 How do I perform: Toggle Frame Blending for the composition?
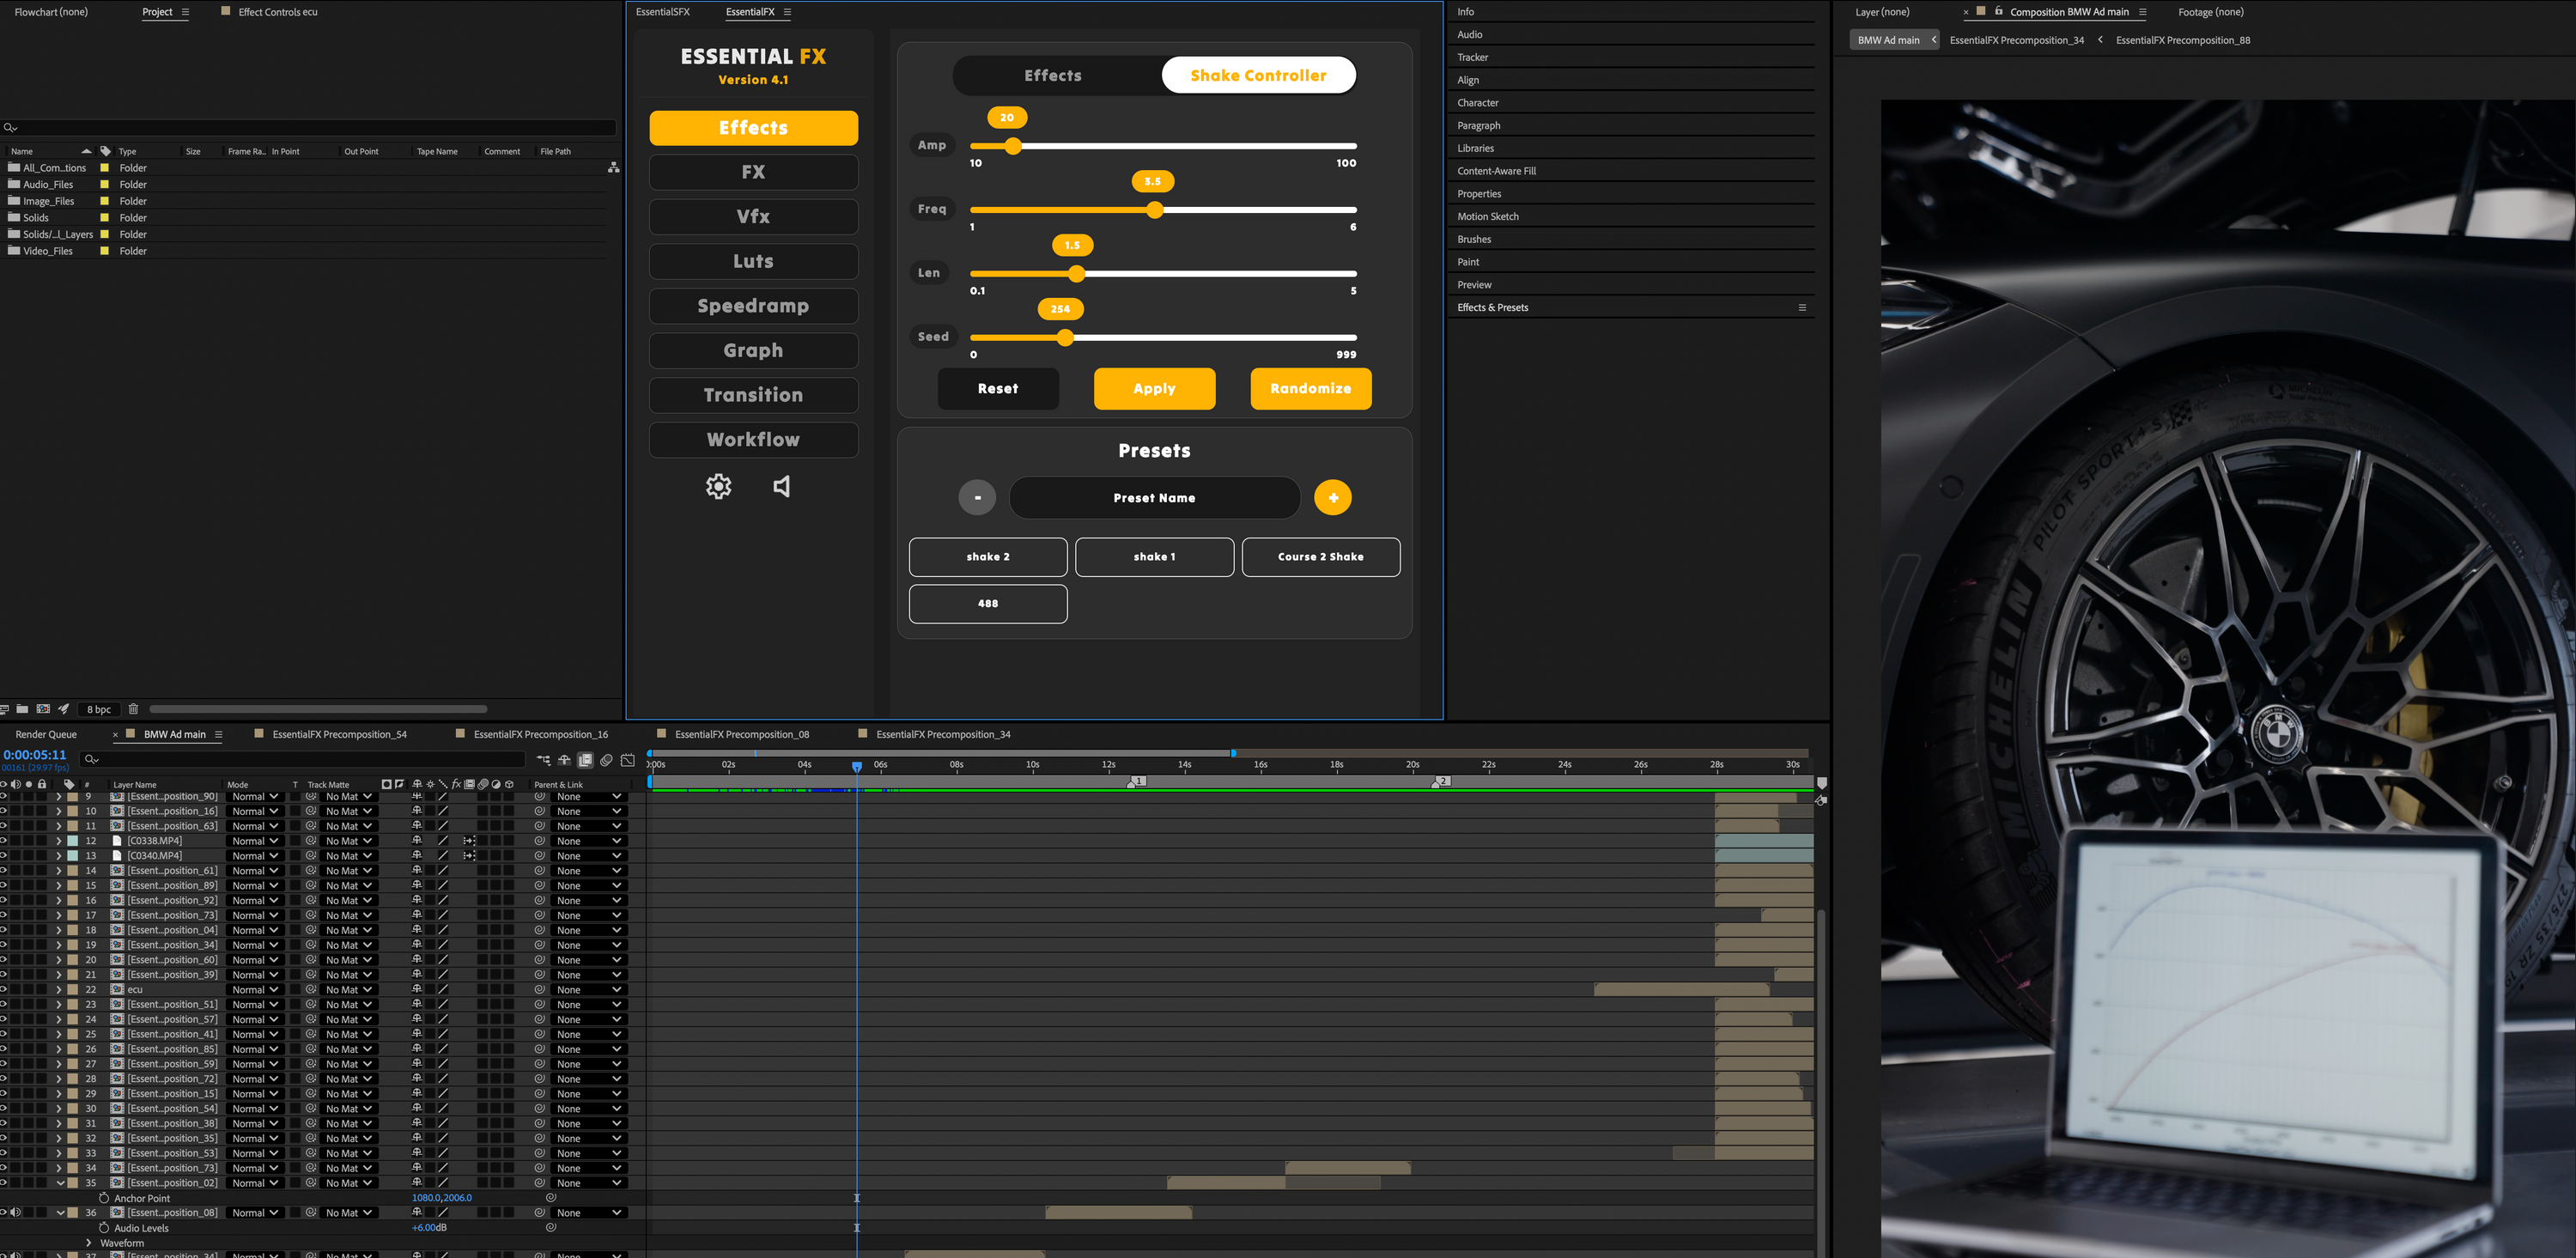(x=586, y=760)
